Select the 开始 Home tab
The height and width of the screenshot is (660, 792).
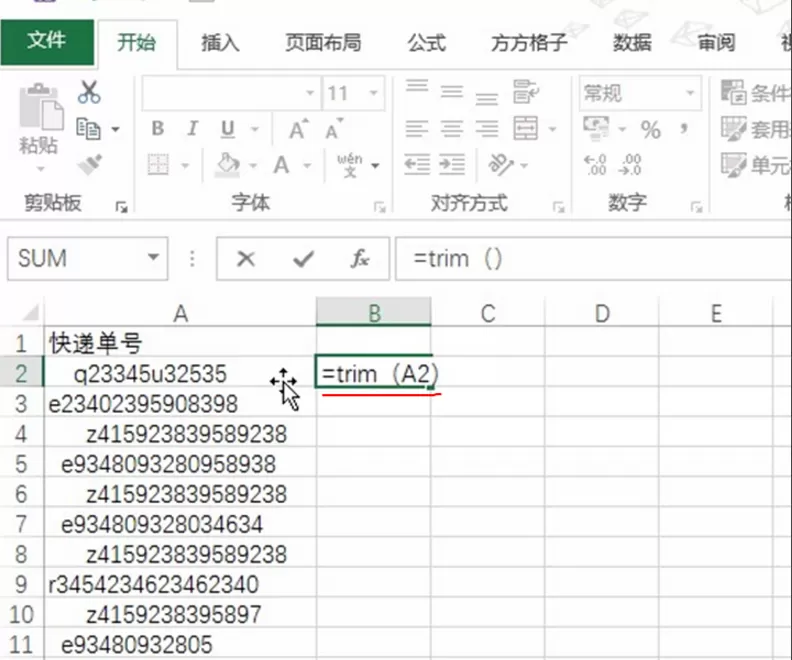(x=137, y=42)
